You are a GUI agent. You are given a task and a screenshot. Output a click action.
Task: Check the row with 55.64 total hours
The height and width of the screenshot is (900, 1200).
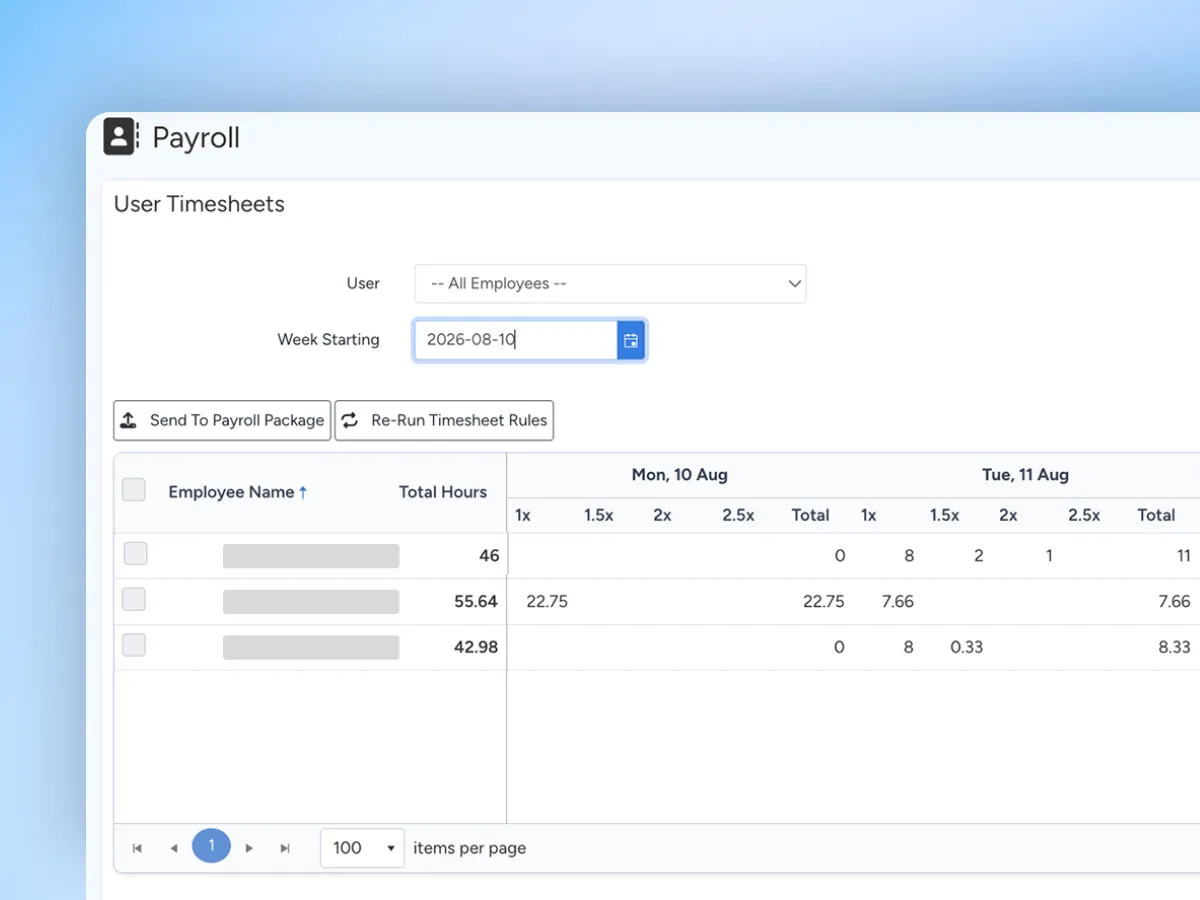[133, 599]
